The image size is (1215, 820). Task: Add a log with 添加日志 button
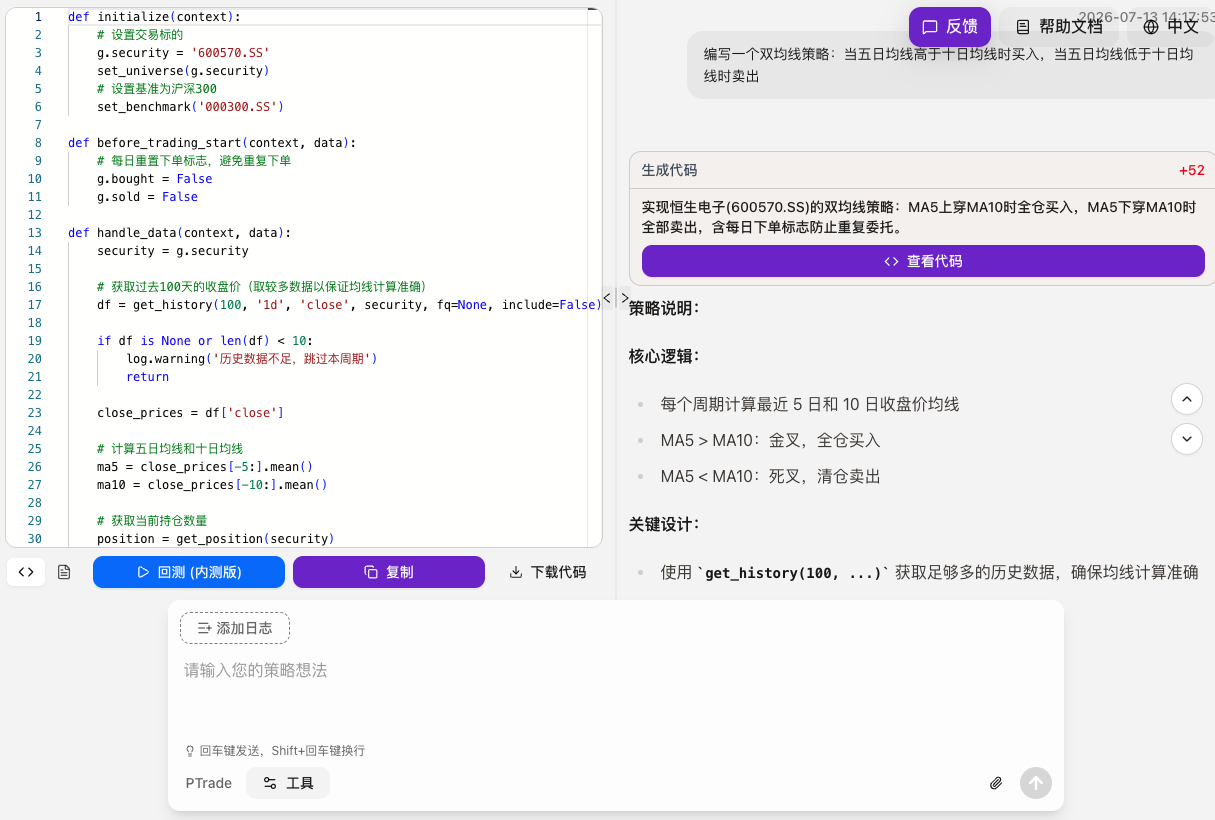pyautogui.click(x=235, y=628)
